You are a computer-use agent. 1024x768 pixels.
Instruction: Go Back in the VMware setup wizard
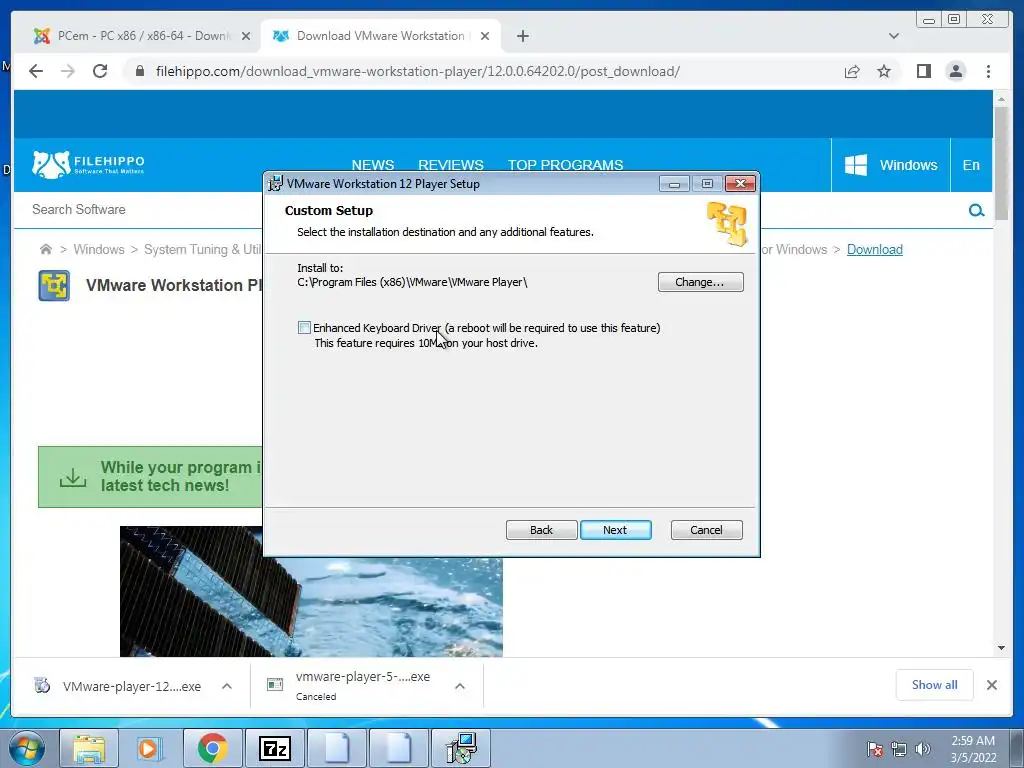click(x=541, y=530)
